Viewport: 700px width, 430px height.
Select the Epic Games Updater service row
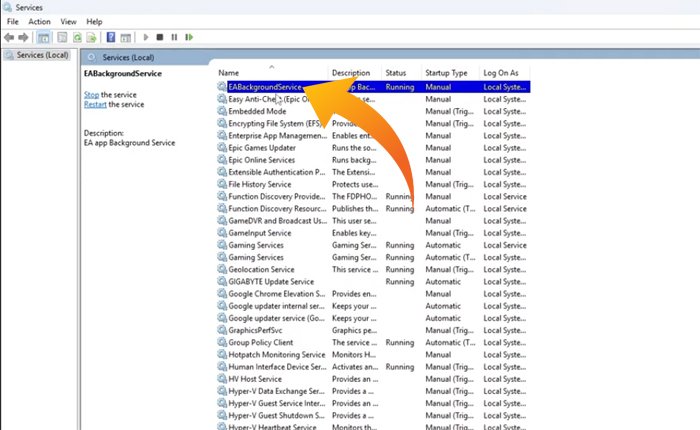261,148
